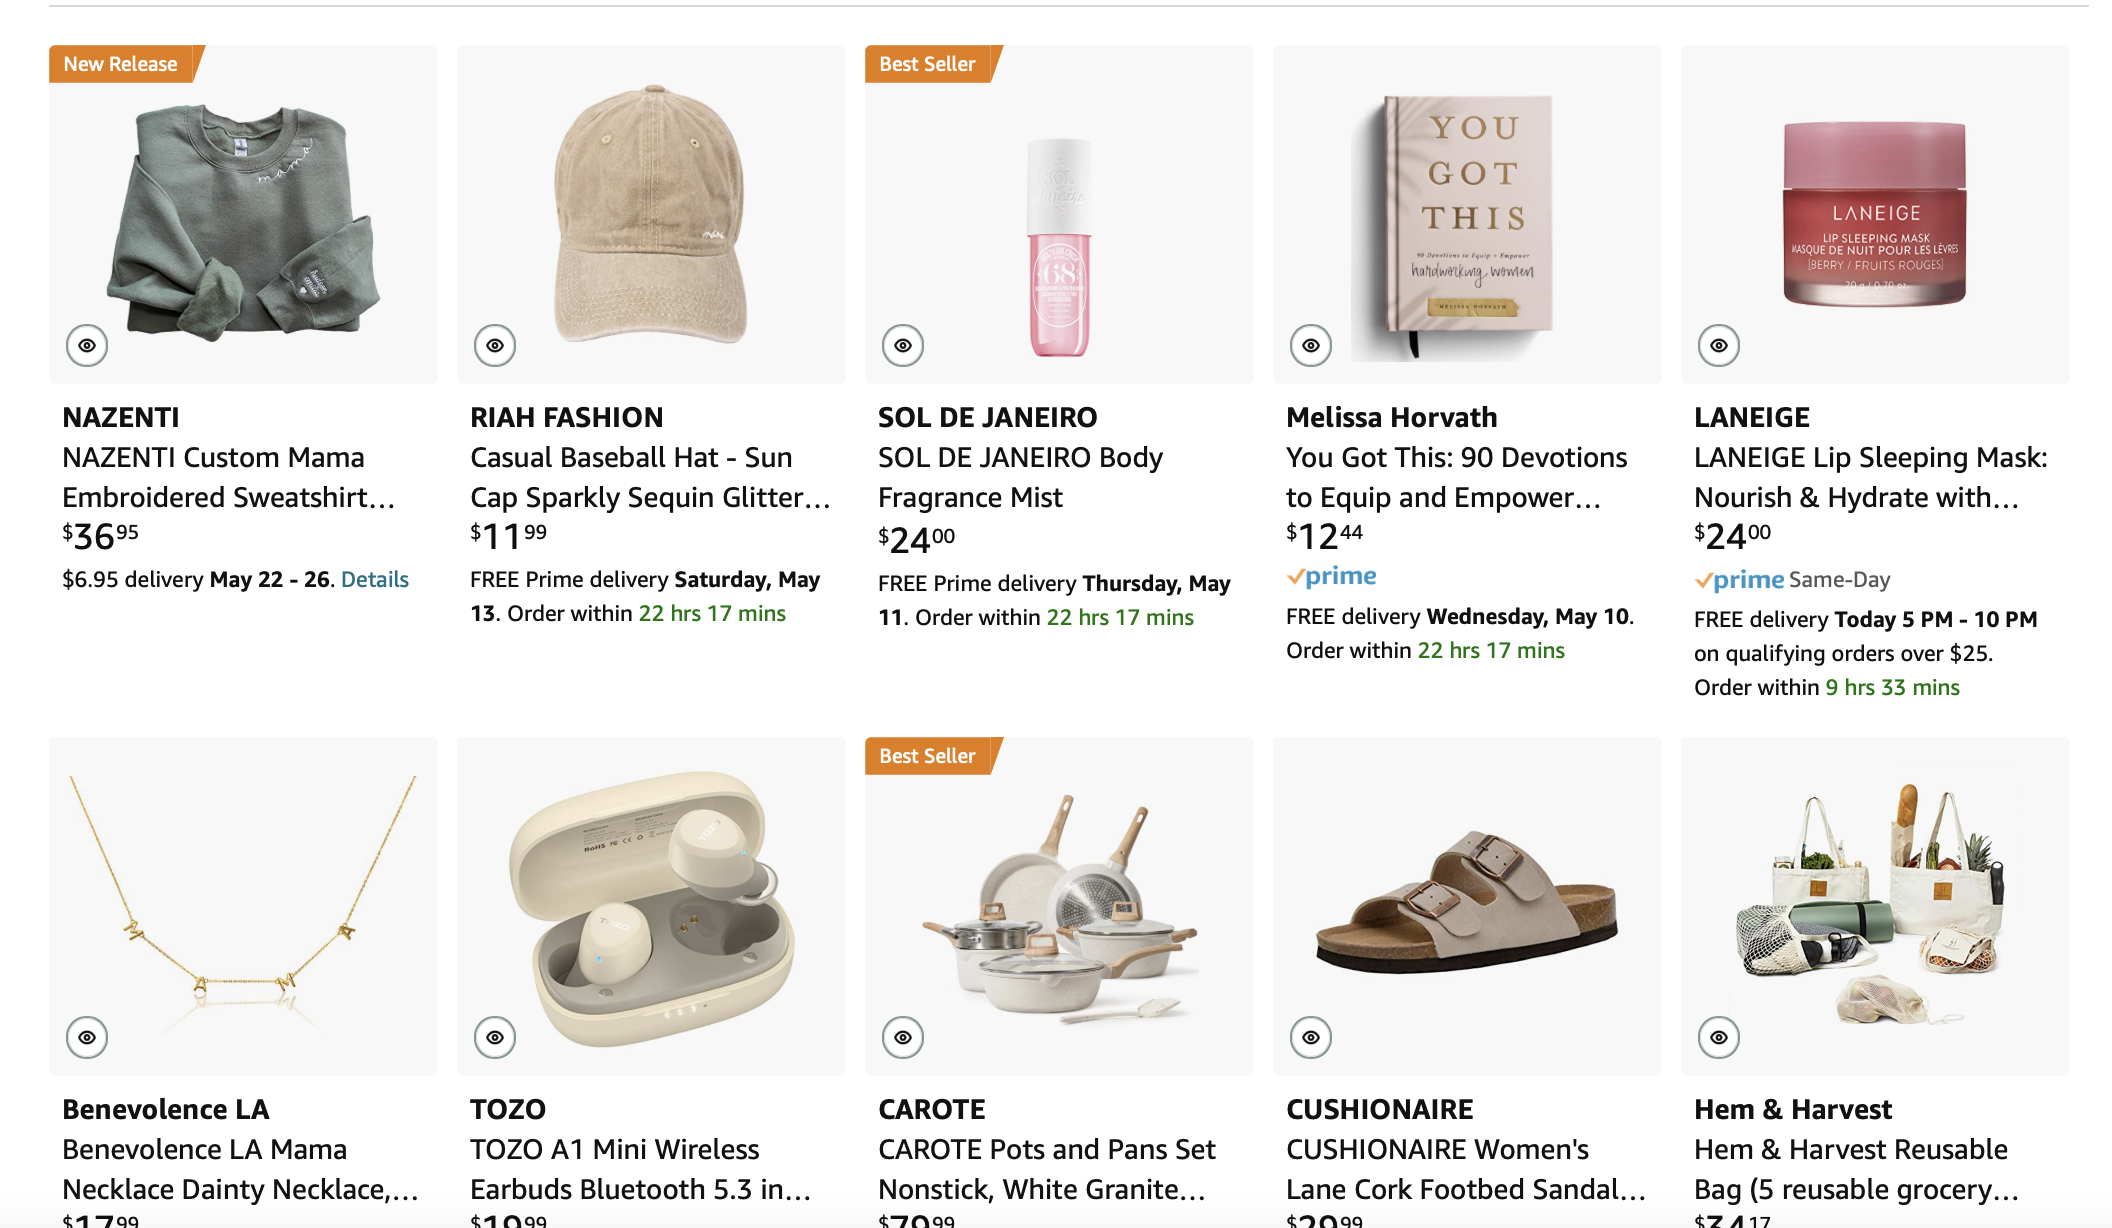Image resolution: width=2112 pixels, height=1228 pixels.
Task: Click quick-look eye icon on NAZENTI sweatshirt
Action: pyautogui.click(x=87, y=346)
